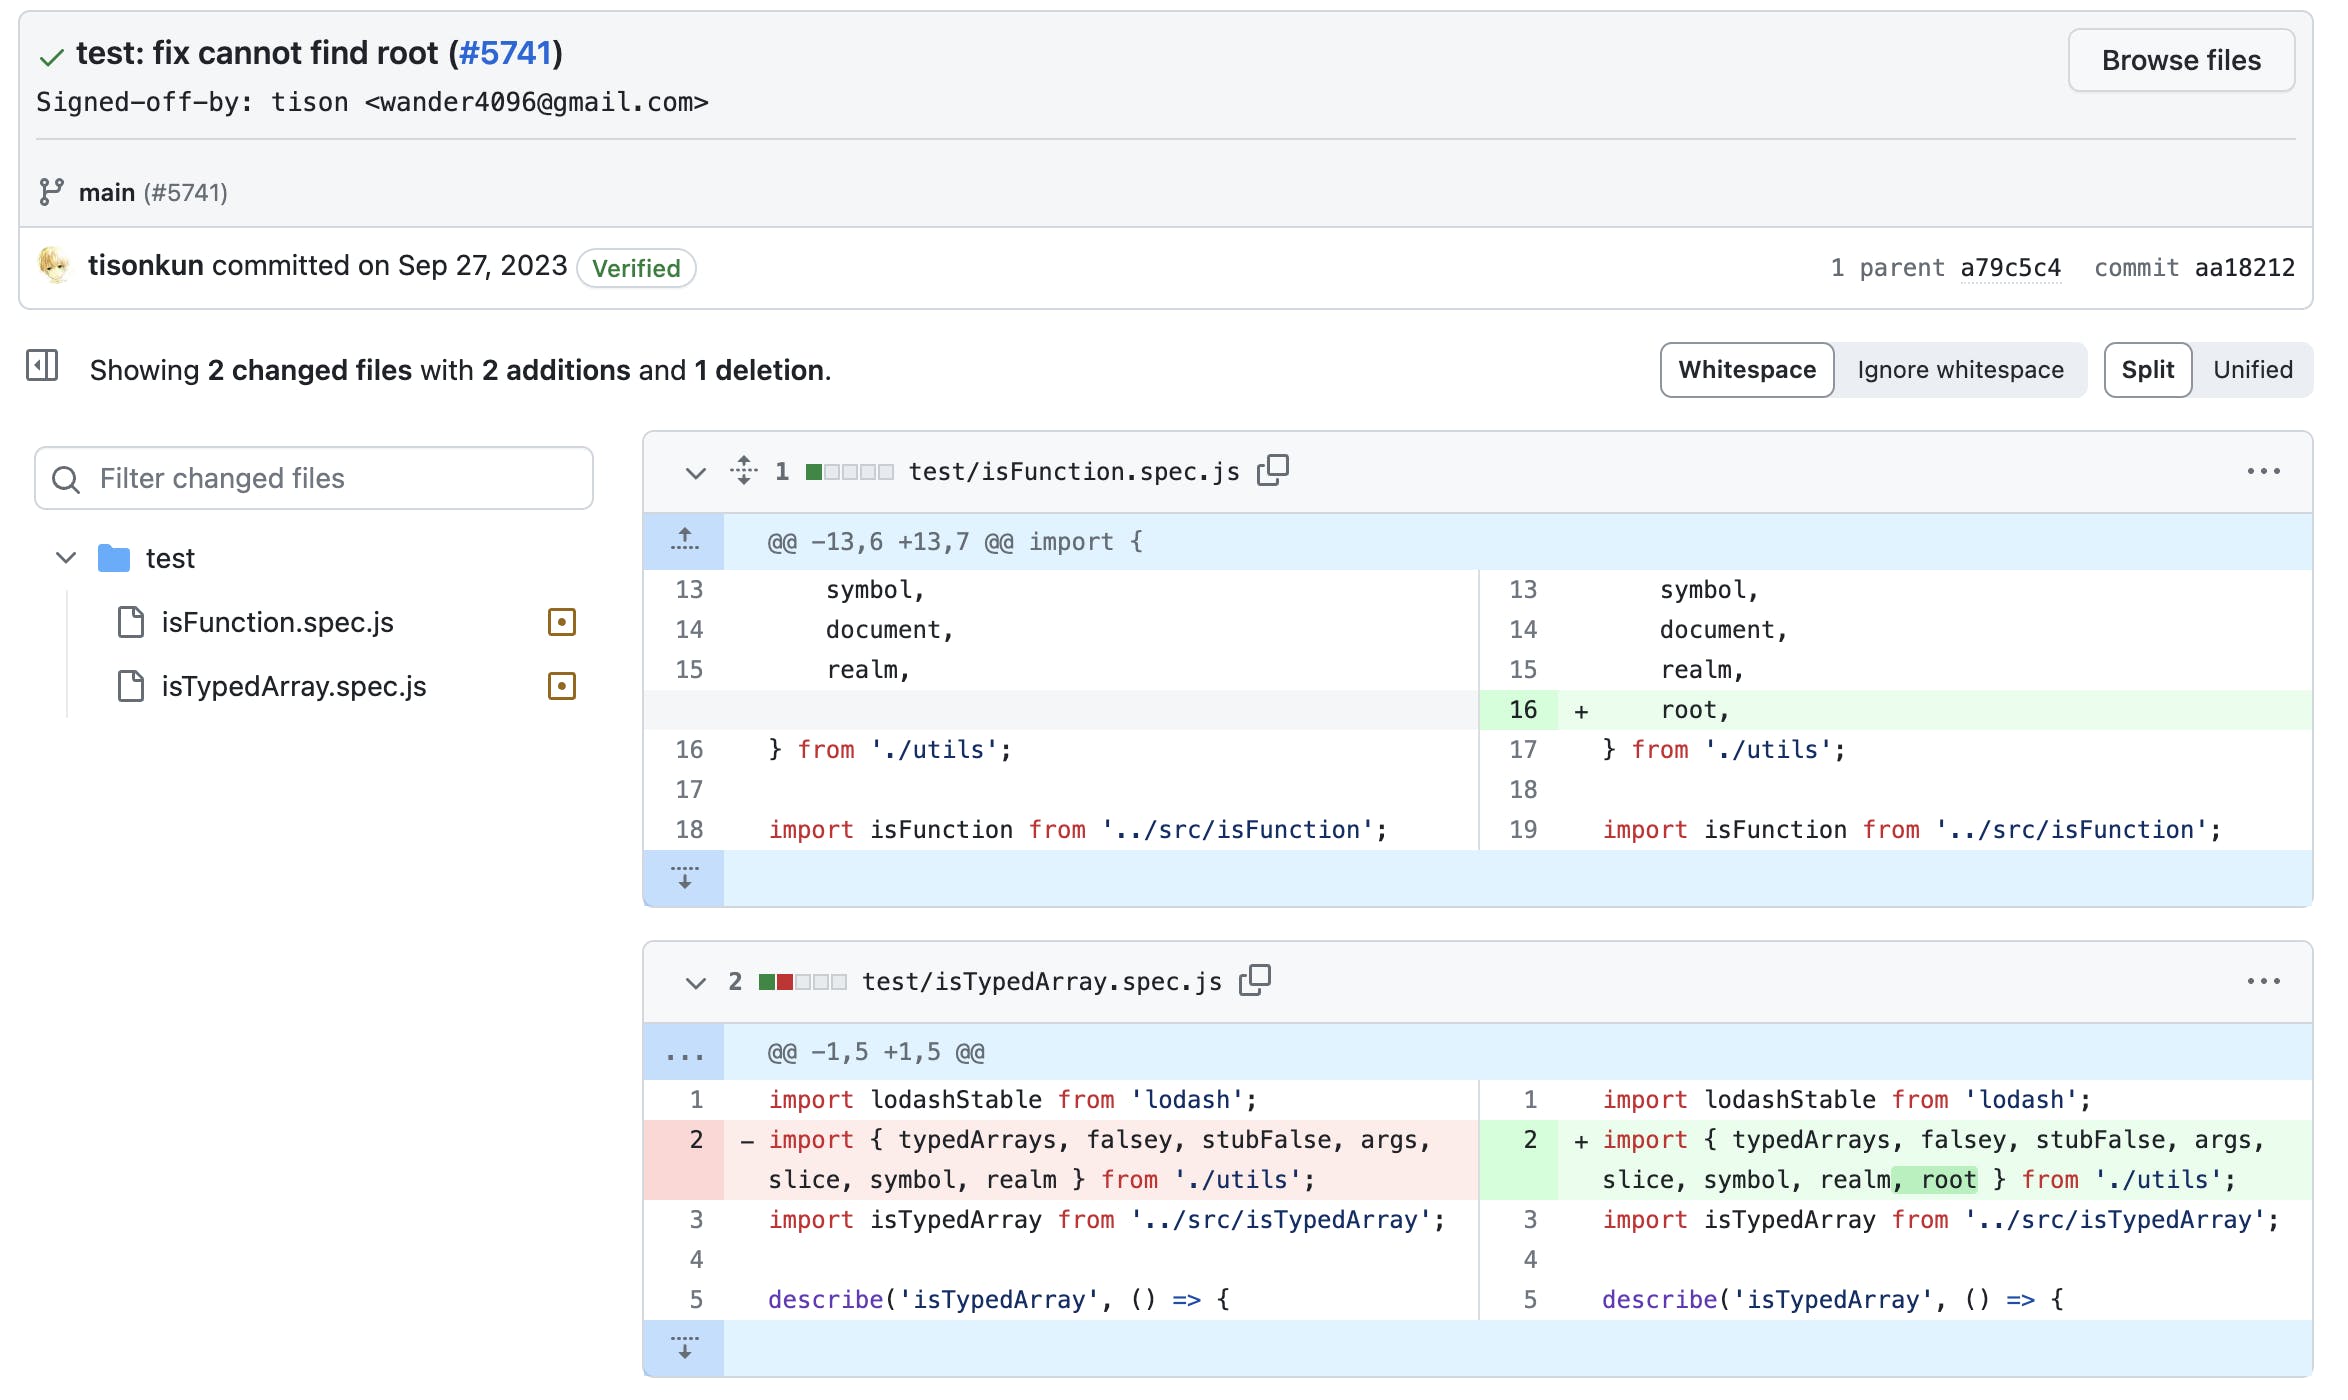Expand lines above isFunction.spec.js hunk

pyautogui.click(x=684, y=541)
